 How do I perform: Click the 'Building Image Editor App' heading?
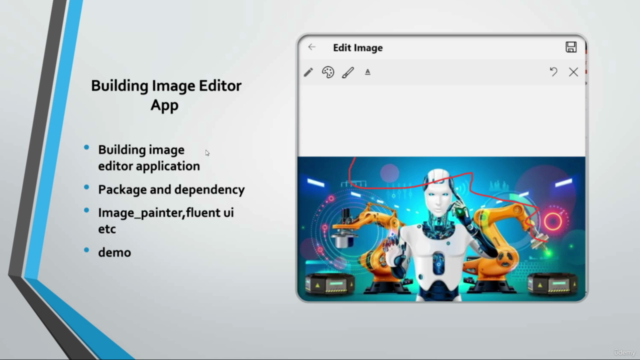tap(166, 95)
